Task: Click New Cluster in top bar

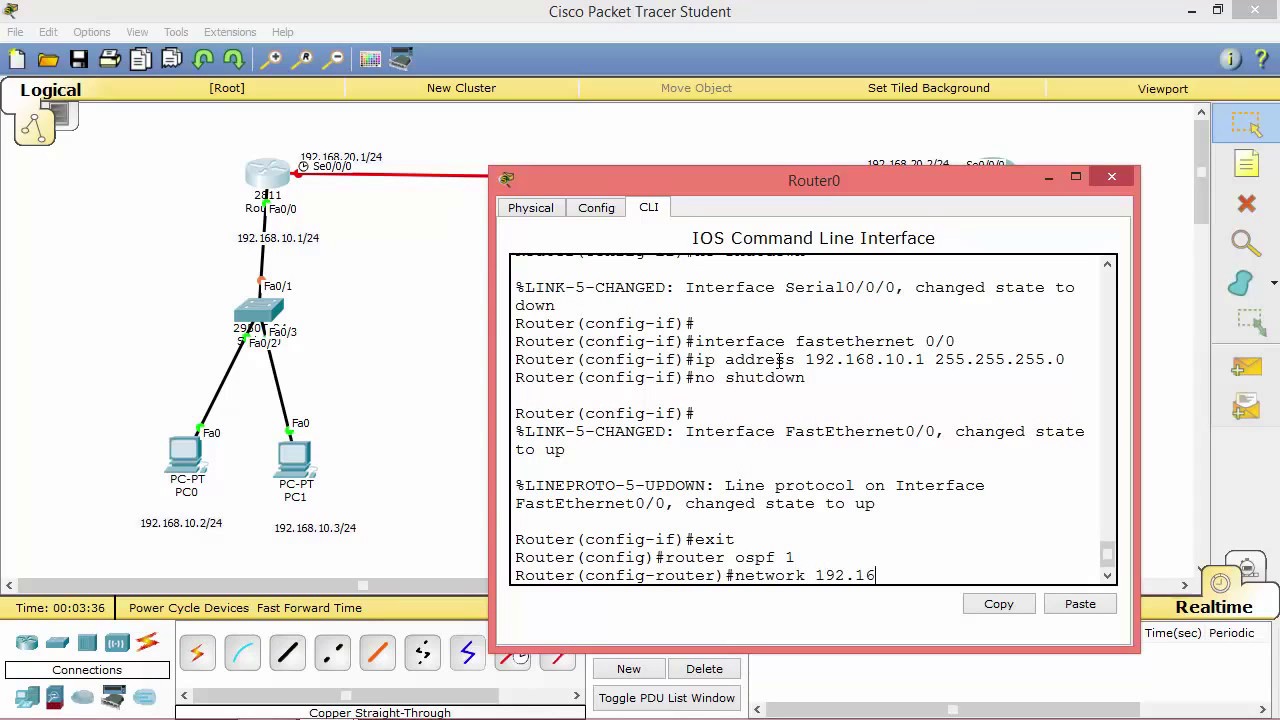Action: (461, 88)
